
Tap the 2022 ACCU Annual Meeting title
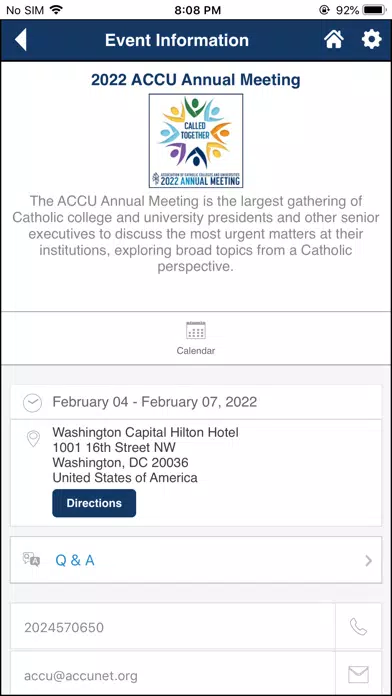coord(196,80)
